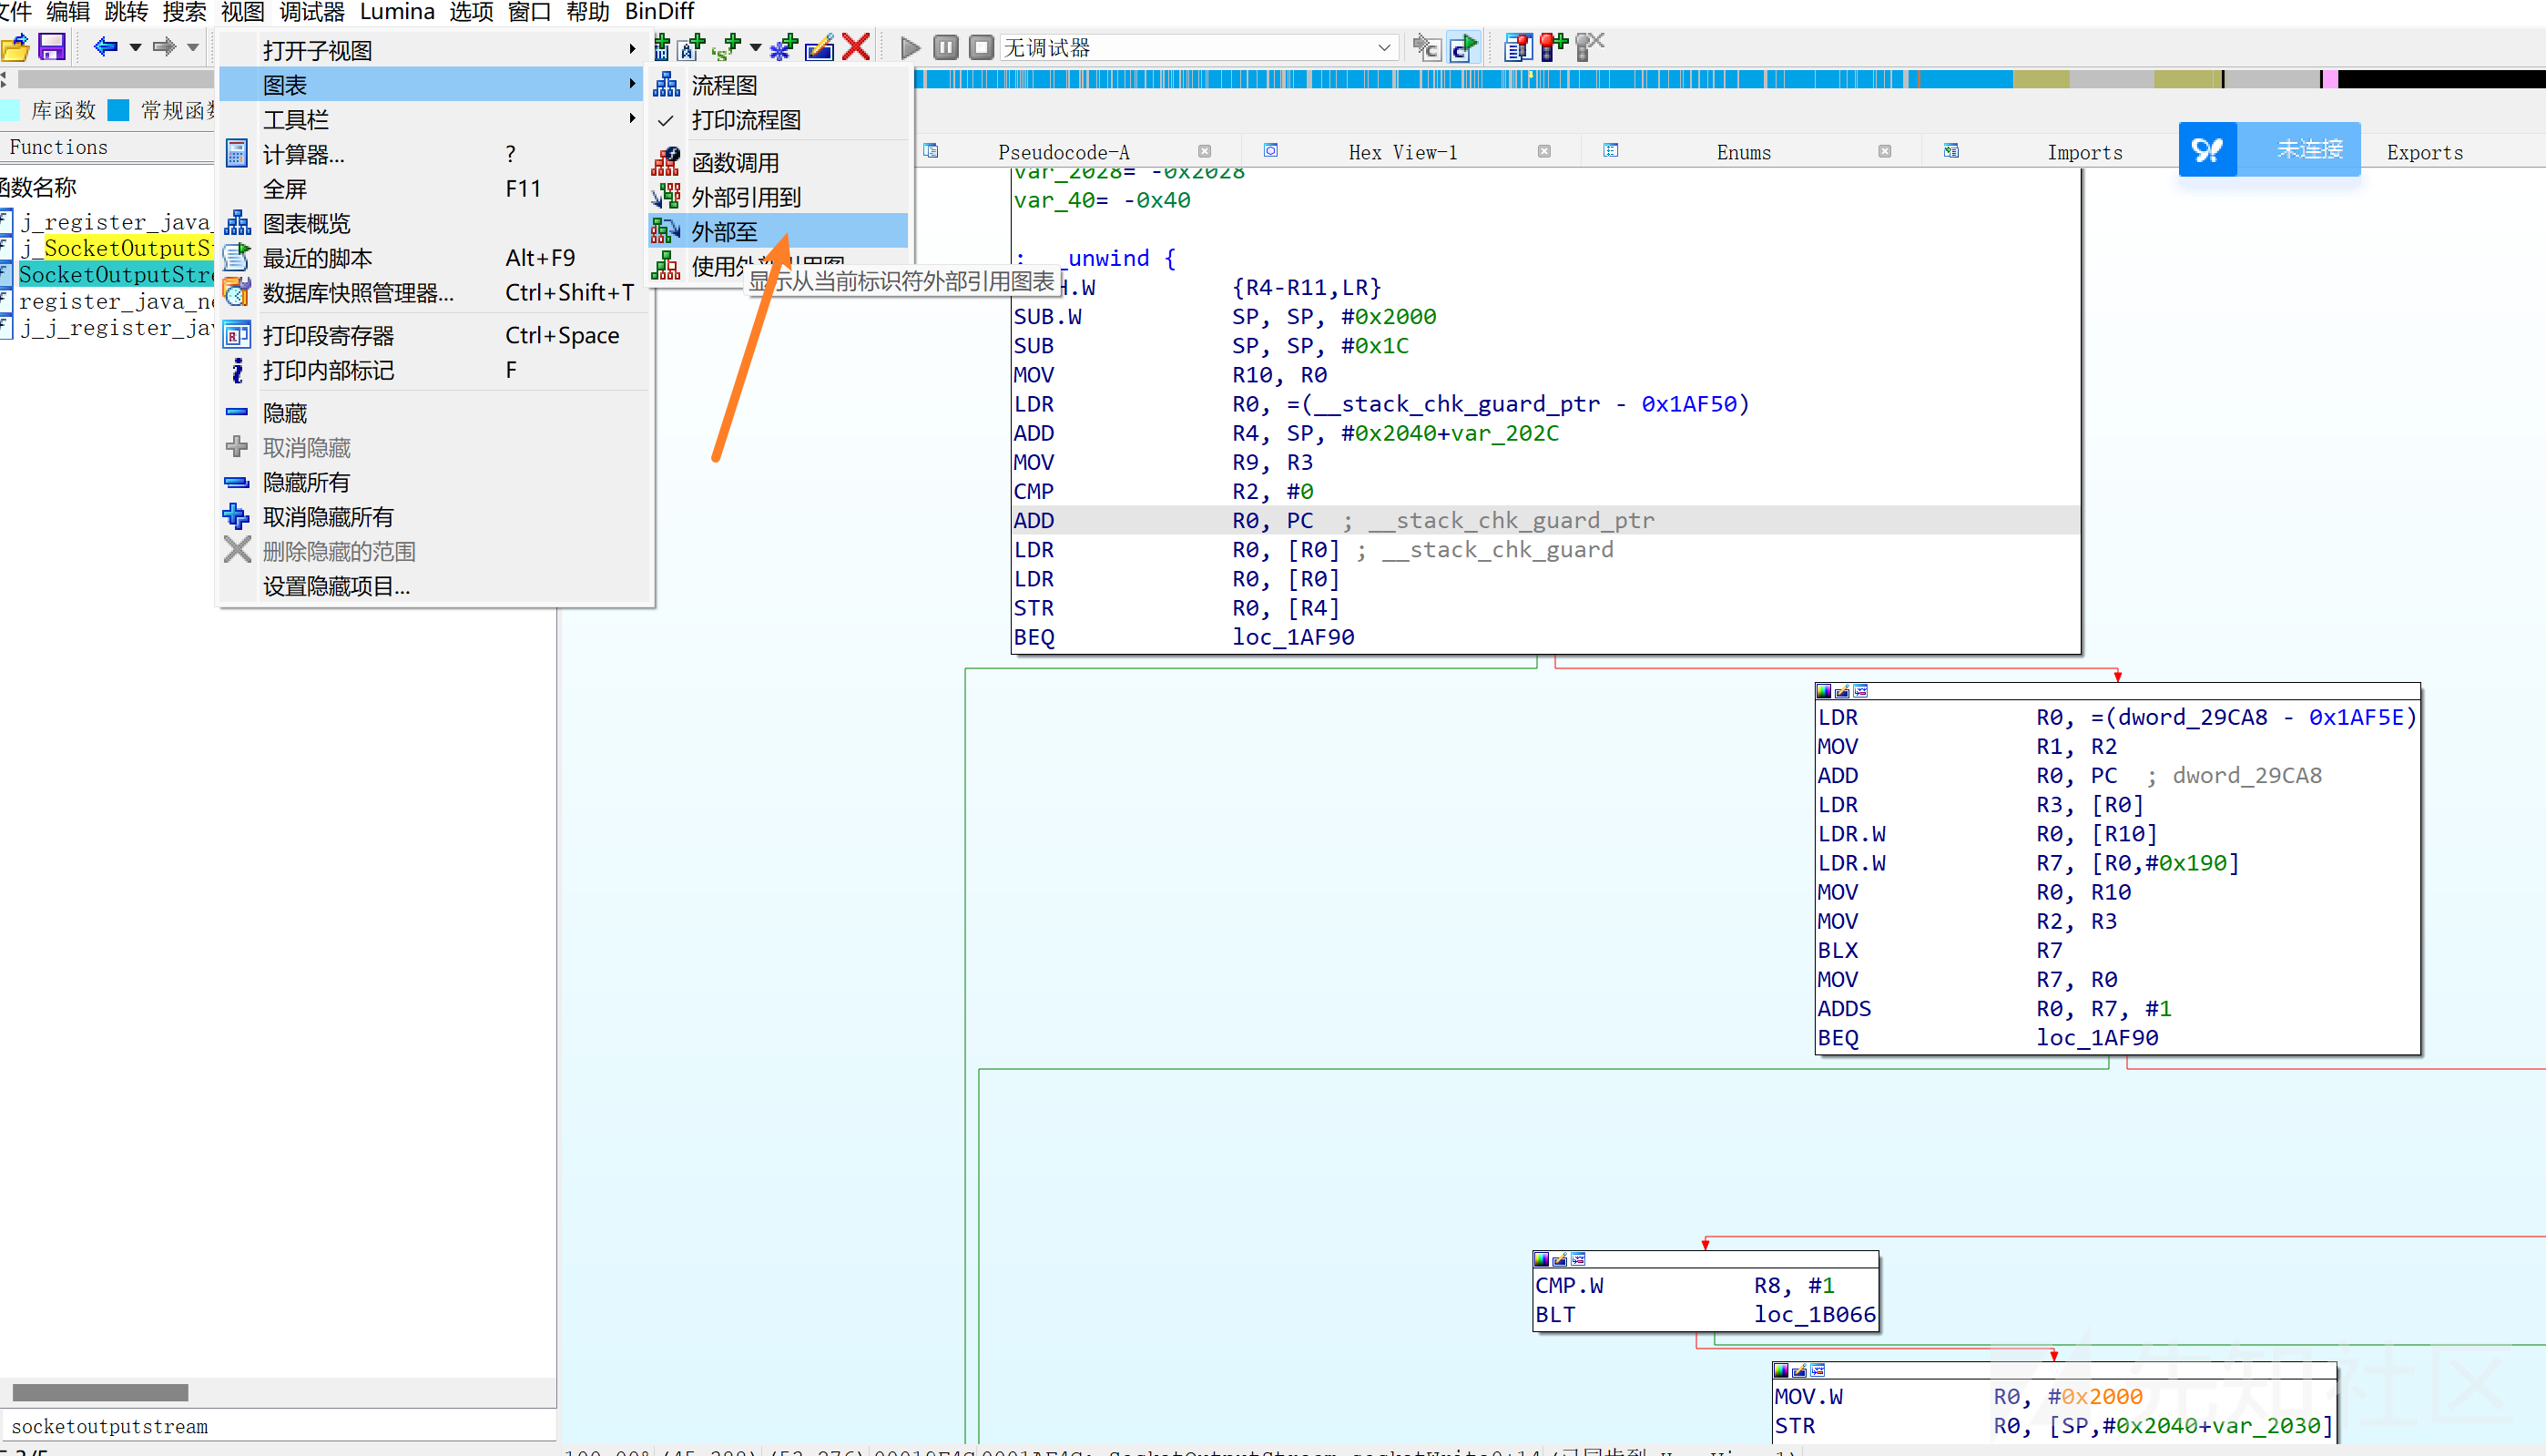
Task: Click 外部引用到 xrefs-to item
Action: tap(778, 197)
